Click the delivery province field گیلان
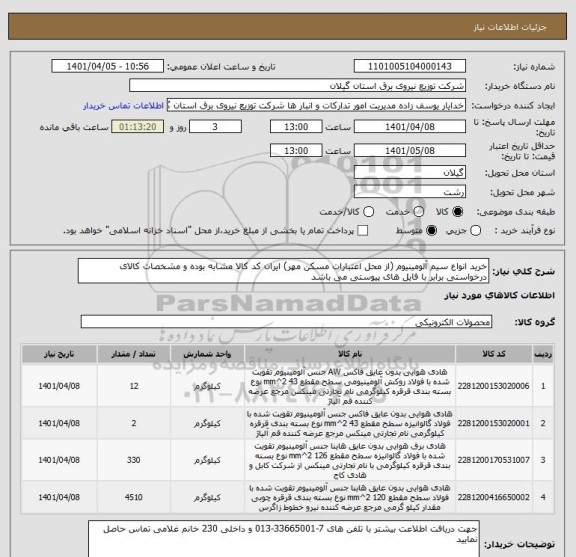 click(410, 172)
